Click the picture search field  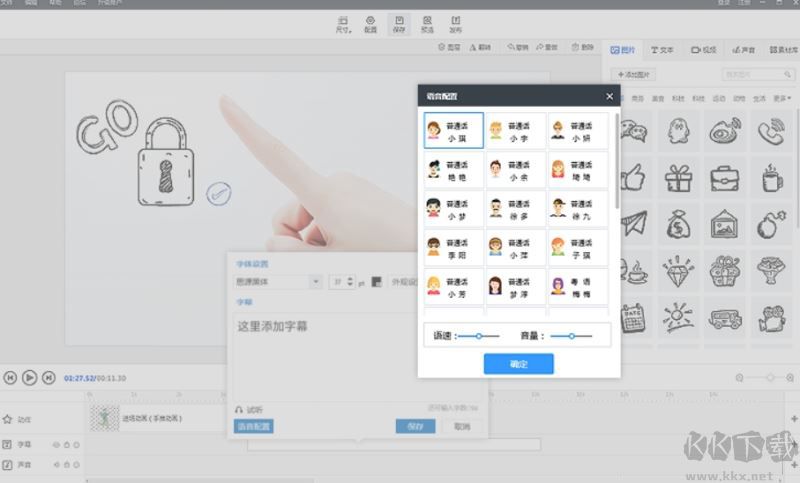[x=758, y=74]
